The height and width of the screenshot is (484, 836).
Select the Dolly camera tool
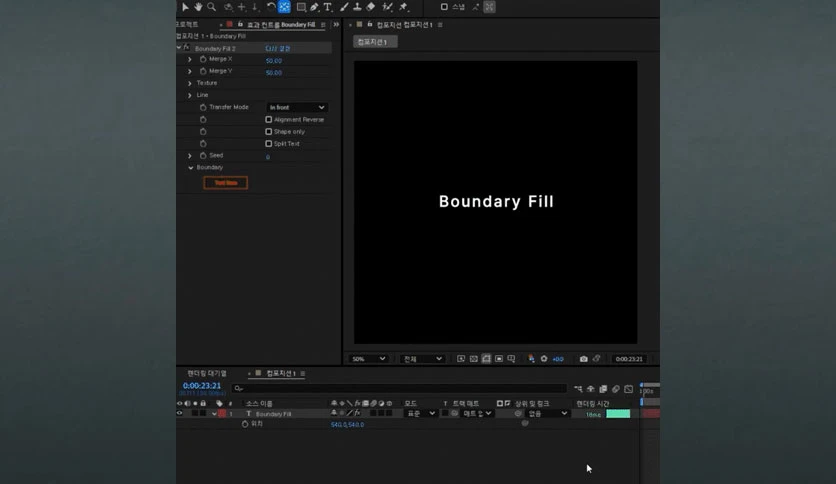tap(255, 7)
